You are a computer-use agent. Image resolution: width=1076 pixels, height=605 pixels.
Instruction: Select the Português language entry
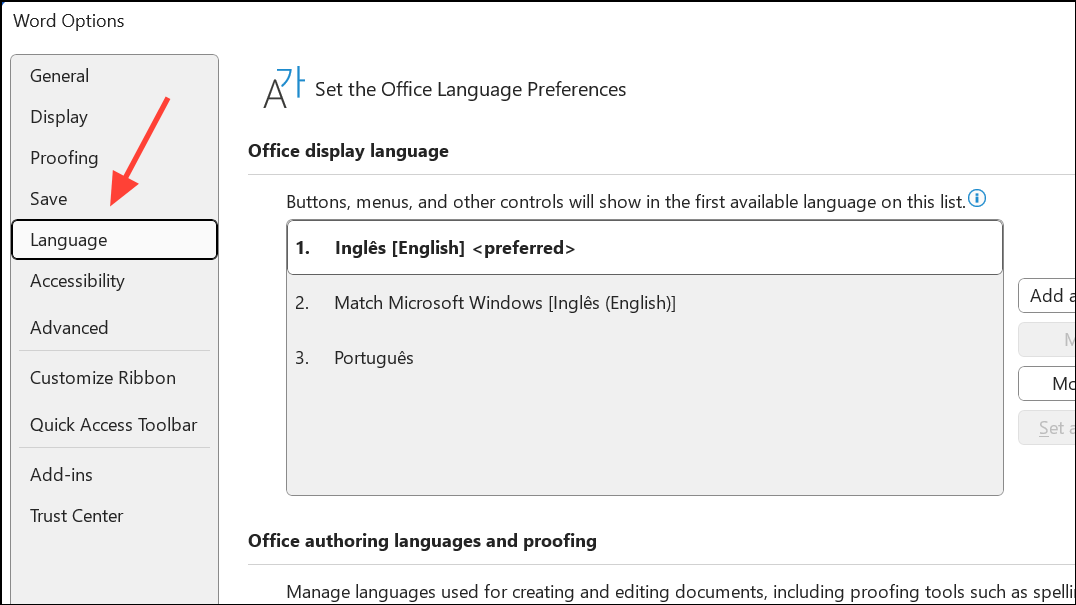click(x=374, y=357)
